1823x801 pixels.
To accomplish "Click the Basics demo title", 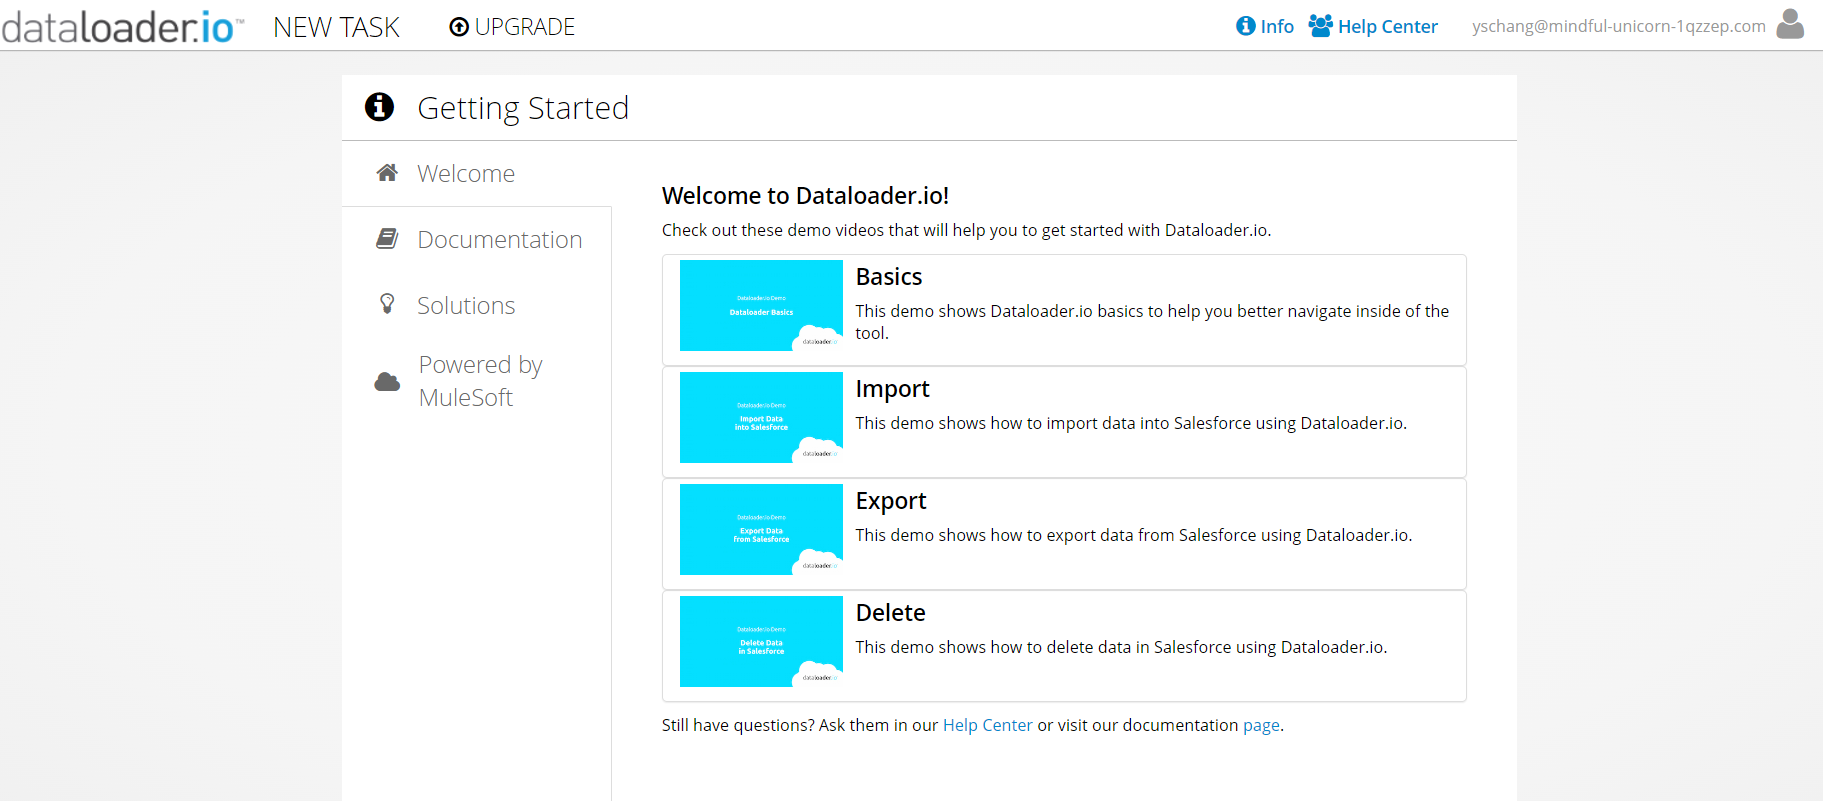I will click(889, 277).
